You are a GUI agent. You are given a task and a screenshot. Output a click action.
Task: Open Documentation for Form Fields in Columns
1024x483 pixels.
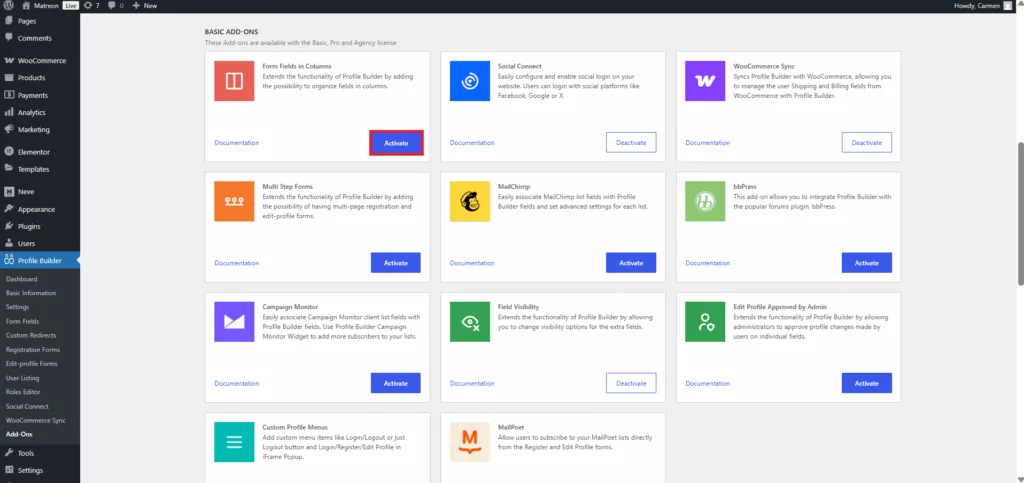(x=236, y=142)
